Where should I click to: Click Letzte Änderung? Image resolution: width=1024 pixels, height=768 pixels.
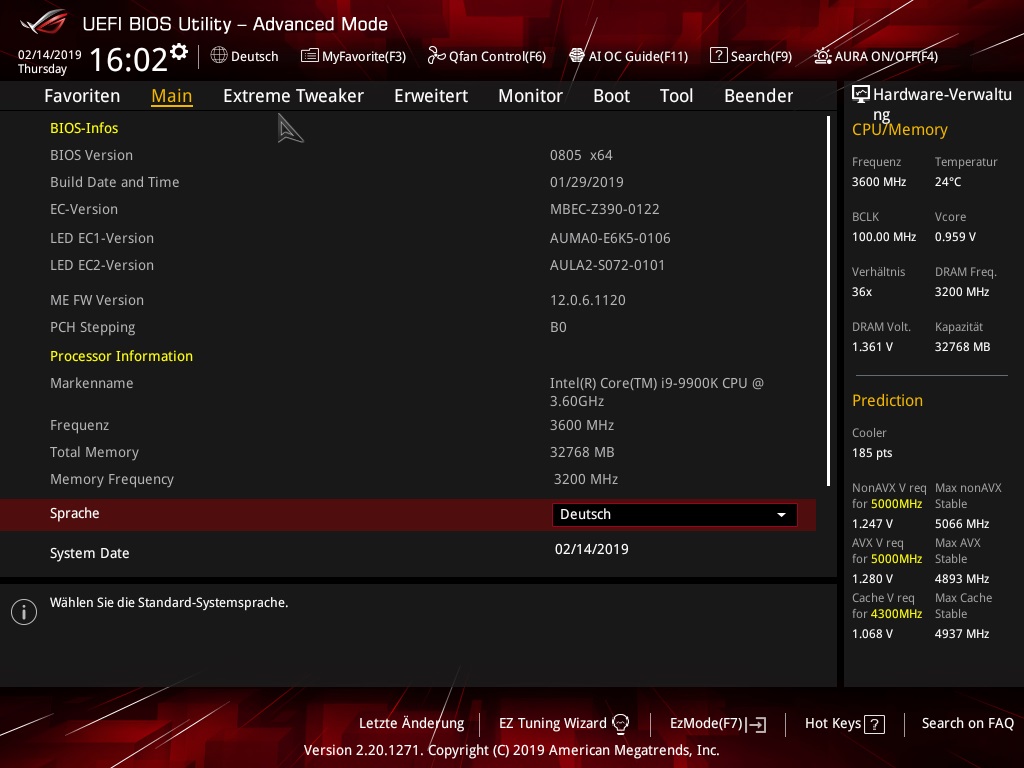coord(411,723)
